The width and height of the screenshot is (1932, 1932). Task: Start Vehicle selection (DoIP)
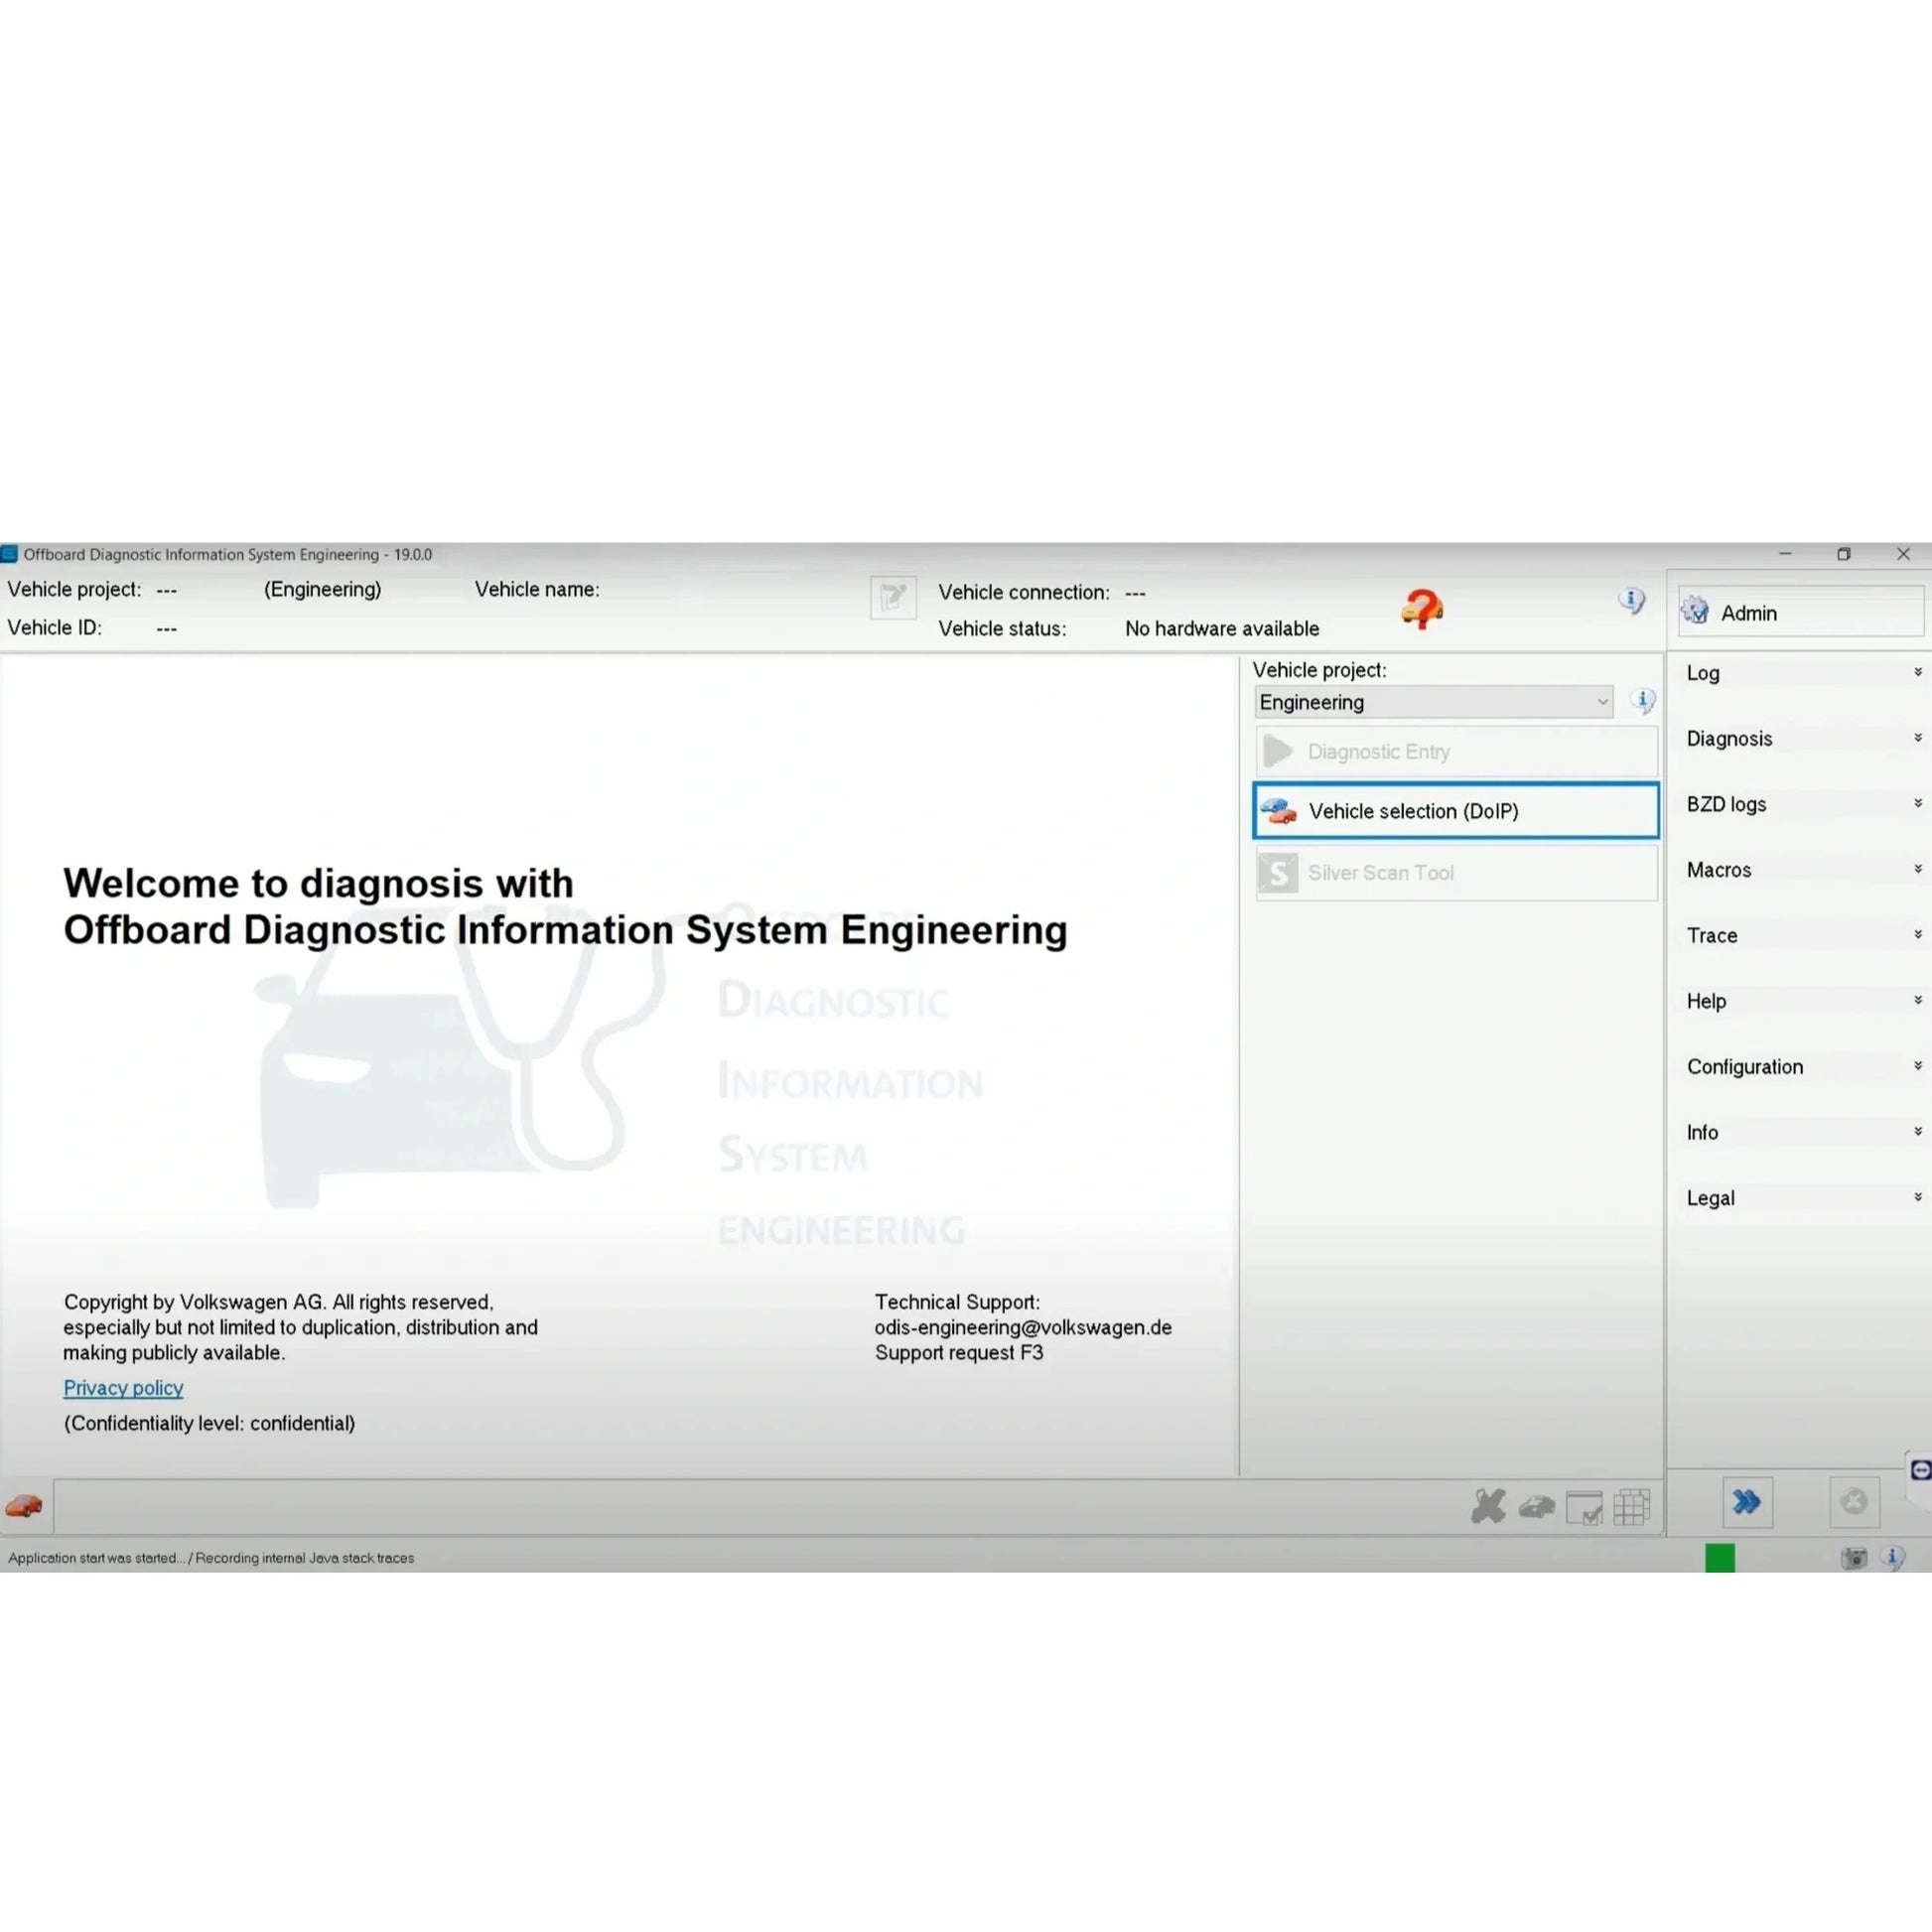[1413, 811]
